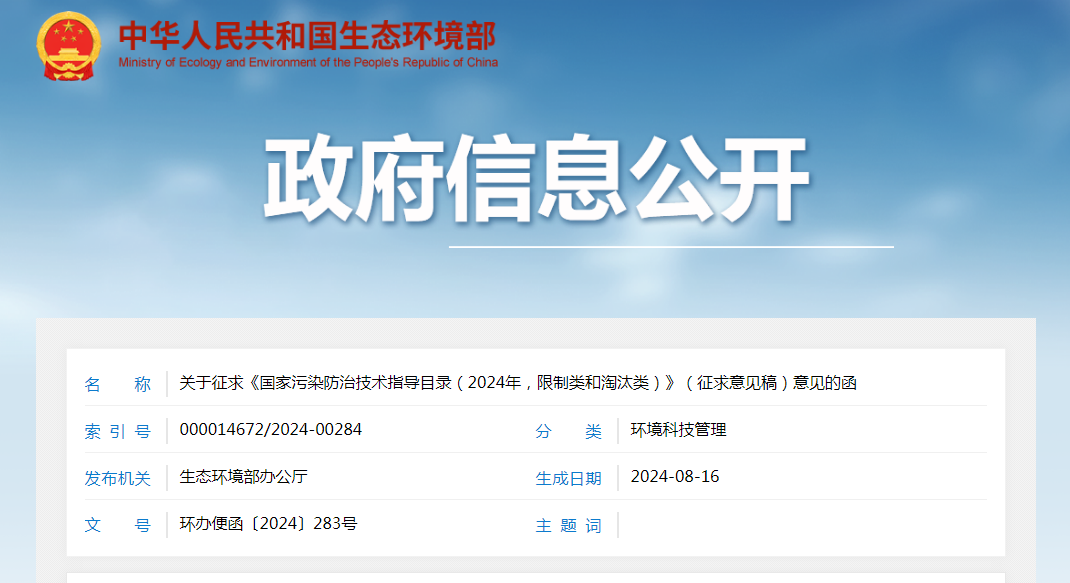Image resolution: width=1070 pixels, height=583 pixels.
Task: Click the empty 主题词 value area
Action: [x=800, y=525]
